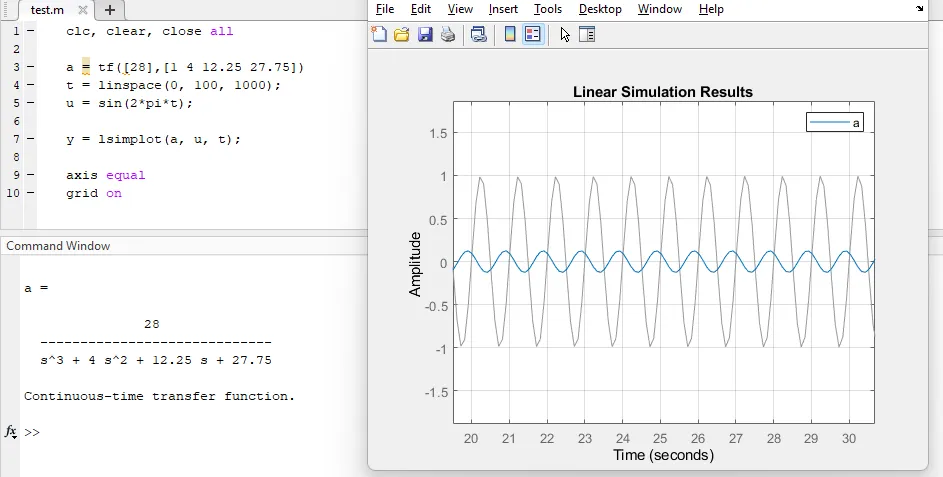
Task: Open the Property Inspector icon
Action: (x=587, y=35)
